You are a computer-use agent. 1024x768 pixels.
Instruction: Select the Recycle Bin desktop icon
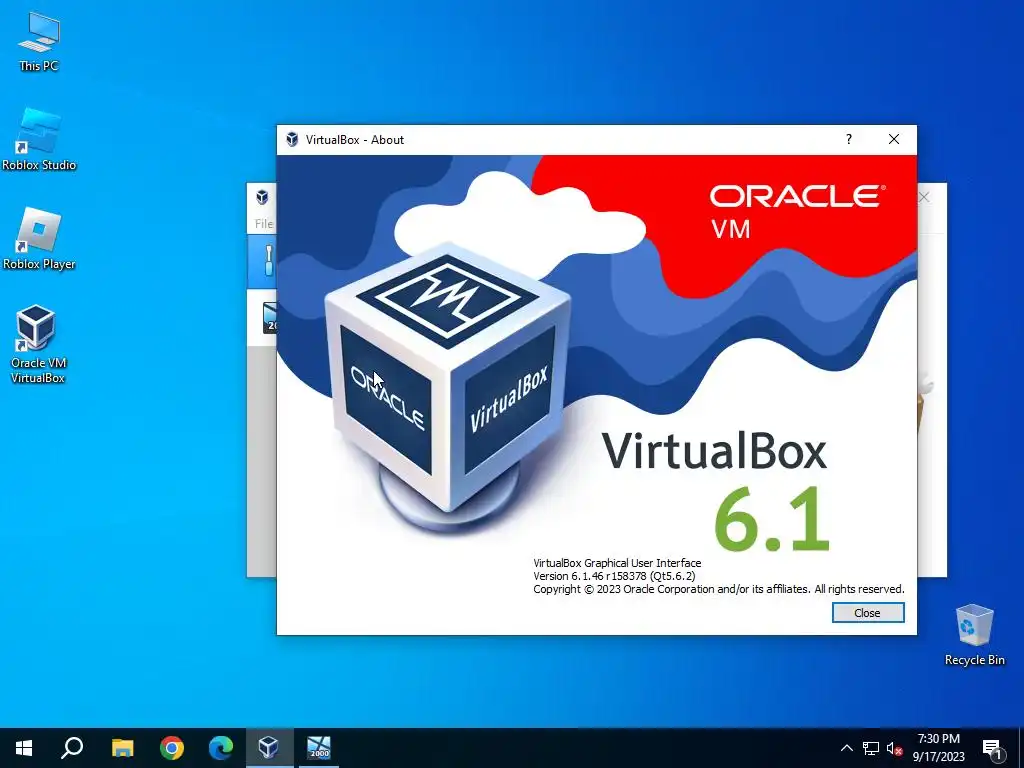(x=974, y=635)
